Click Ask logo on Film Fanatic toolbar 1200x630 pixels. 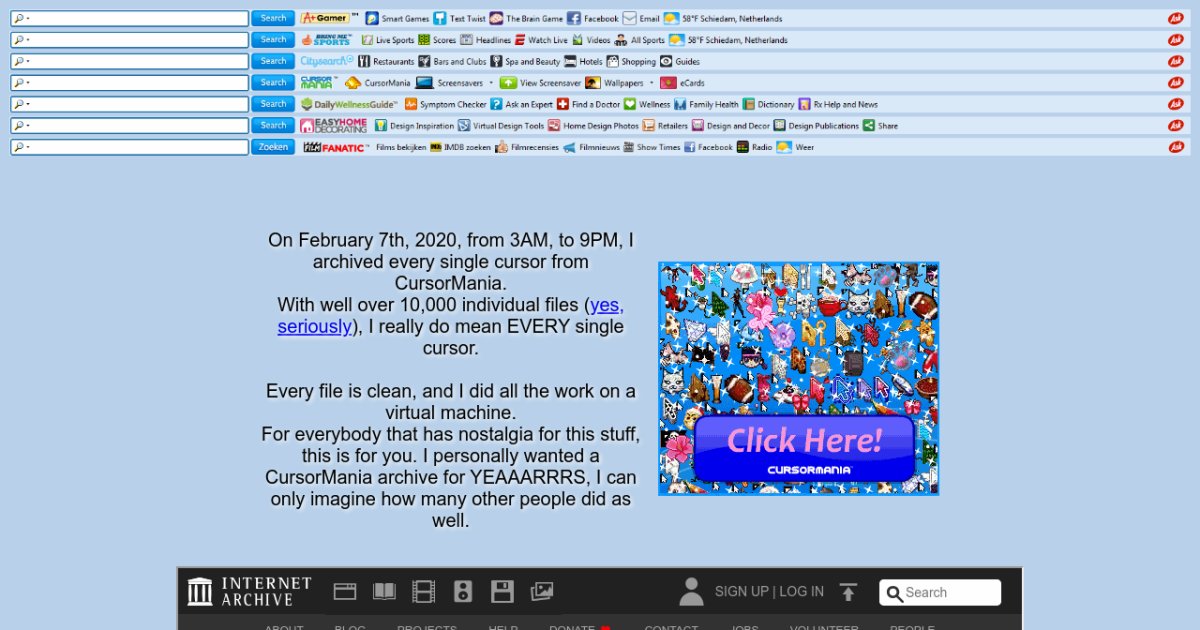pyautogui.click(x=1175, y=147)
